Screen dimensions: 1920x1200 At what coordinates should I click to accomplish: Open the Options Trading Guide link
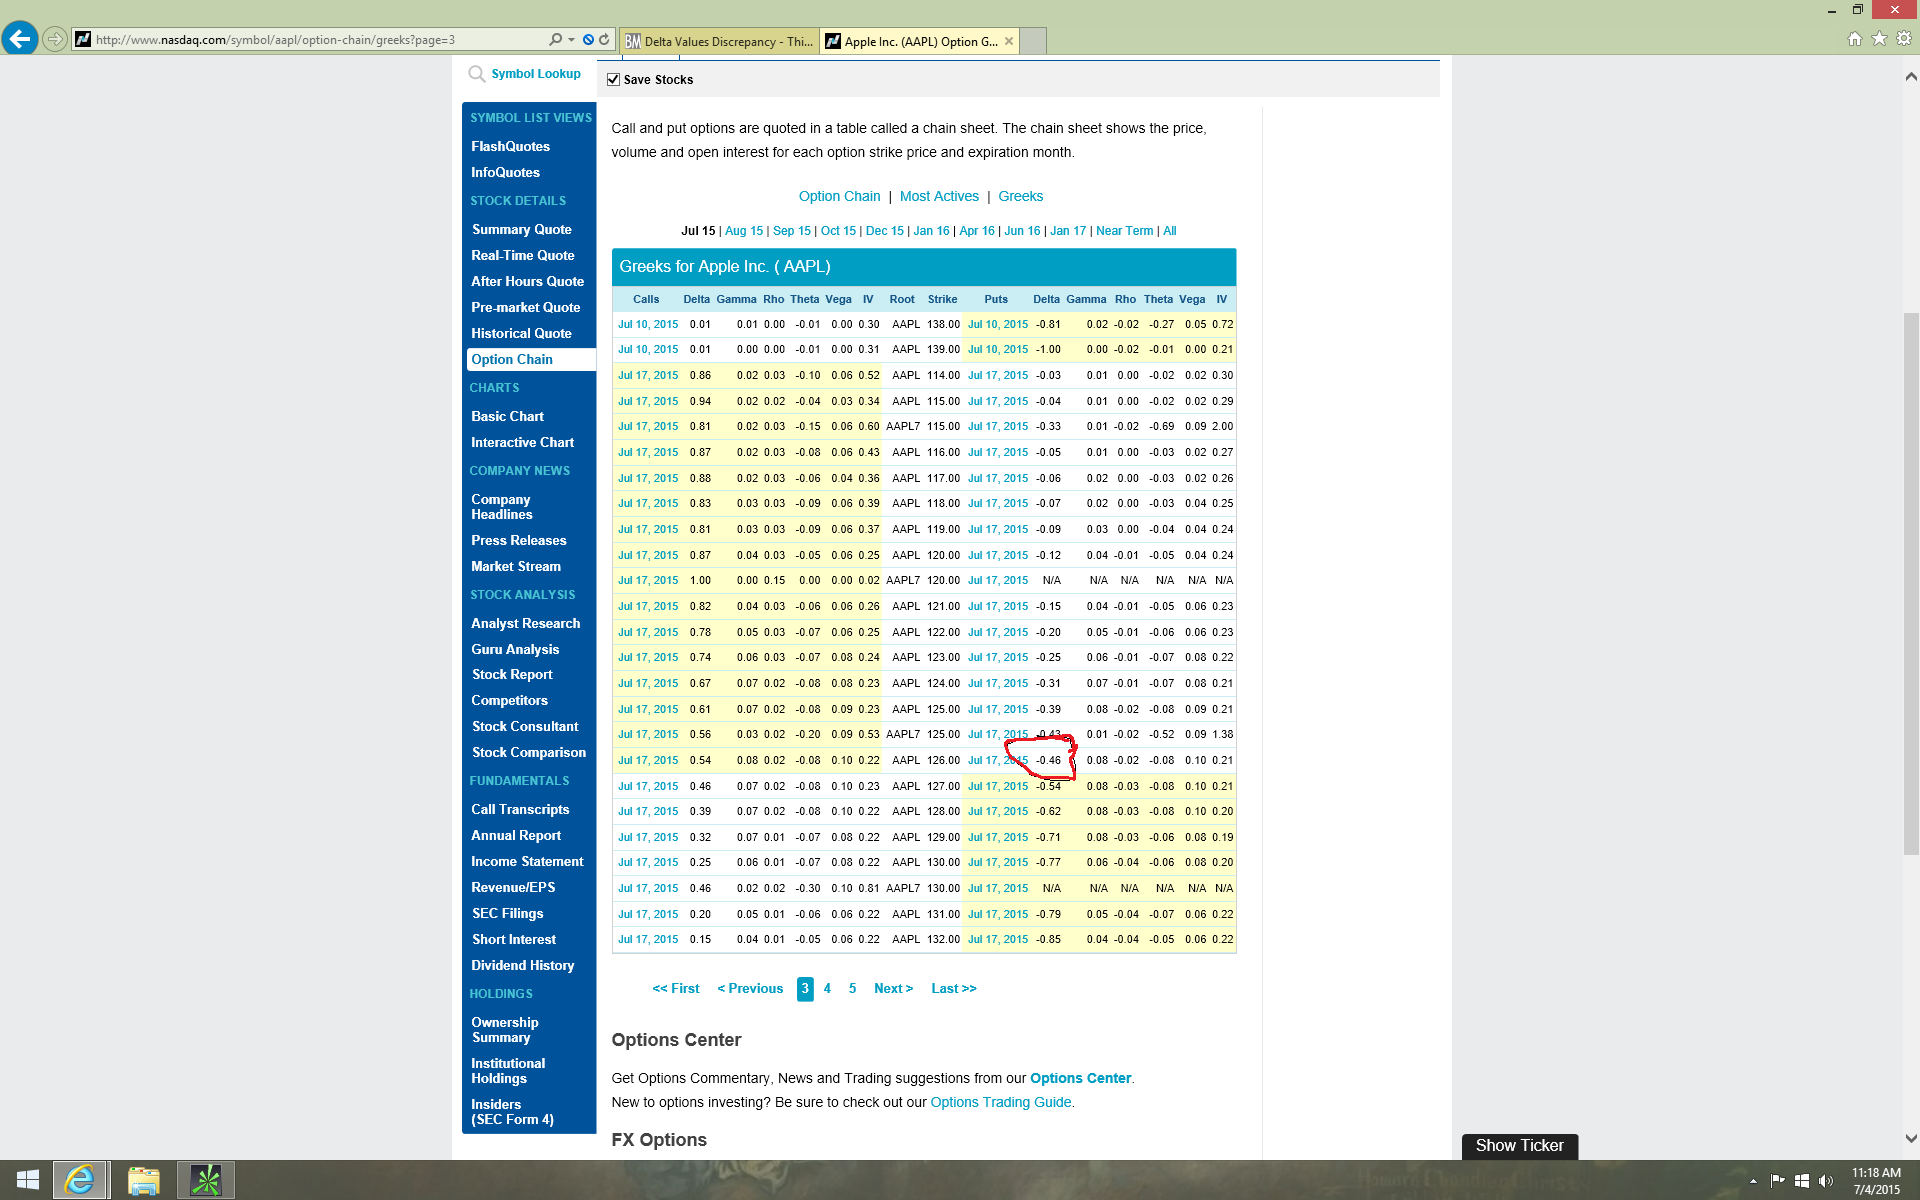[x=1001, y=1102]
